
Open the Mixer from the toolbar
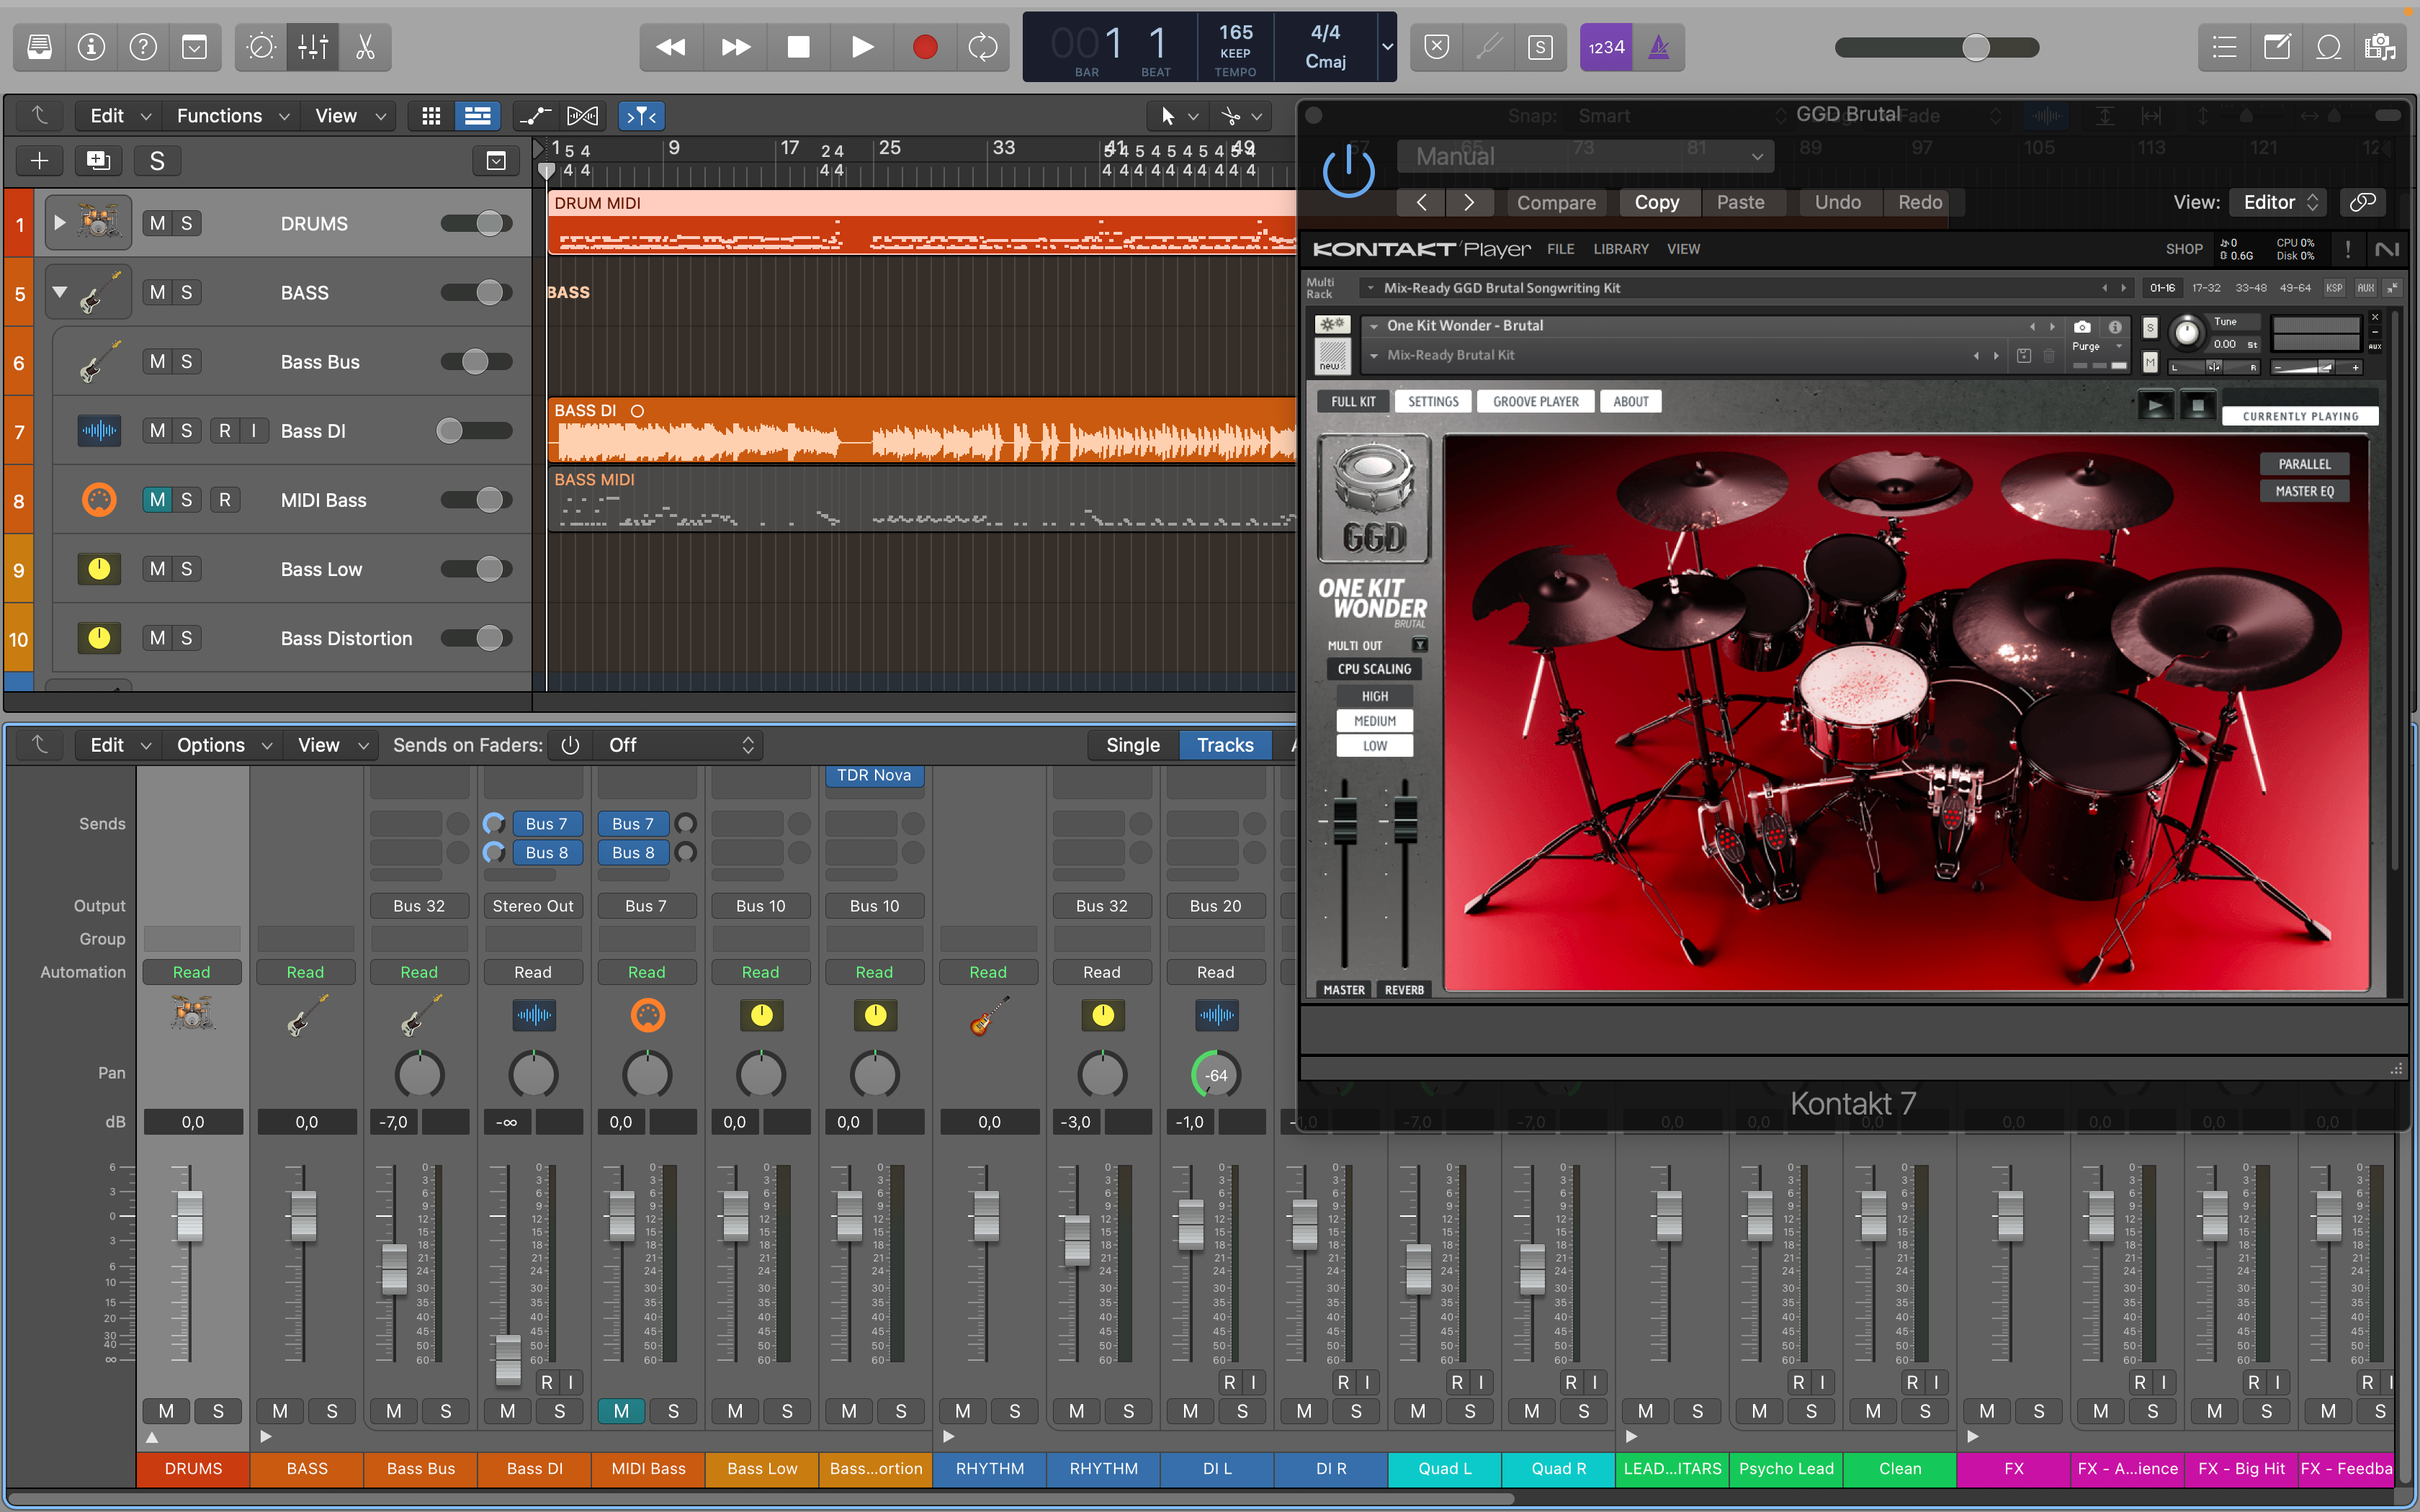313,47
